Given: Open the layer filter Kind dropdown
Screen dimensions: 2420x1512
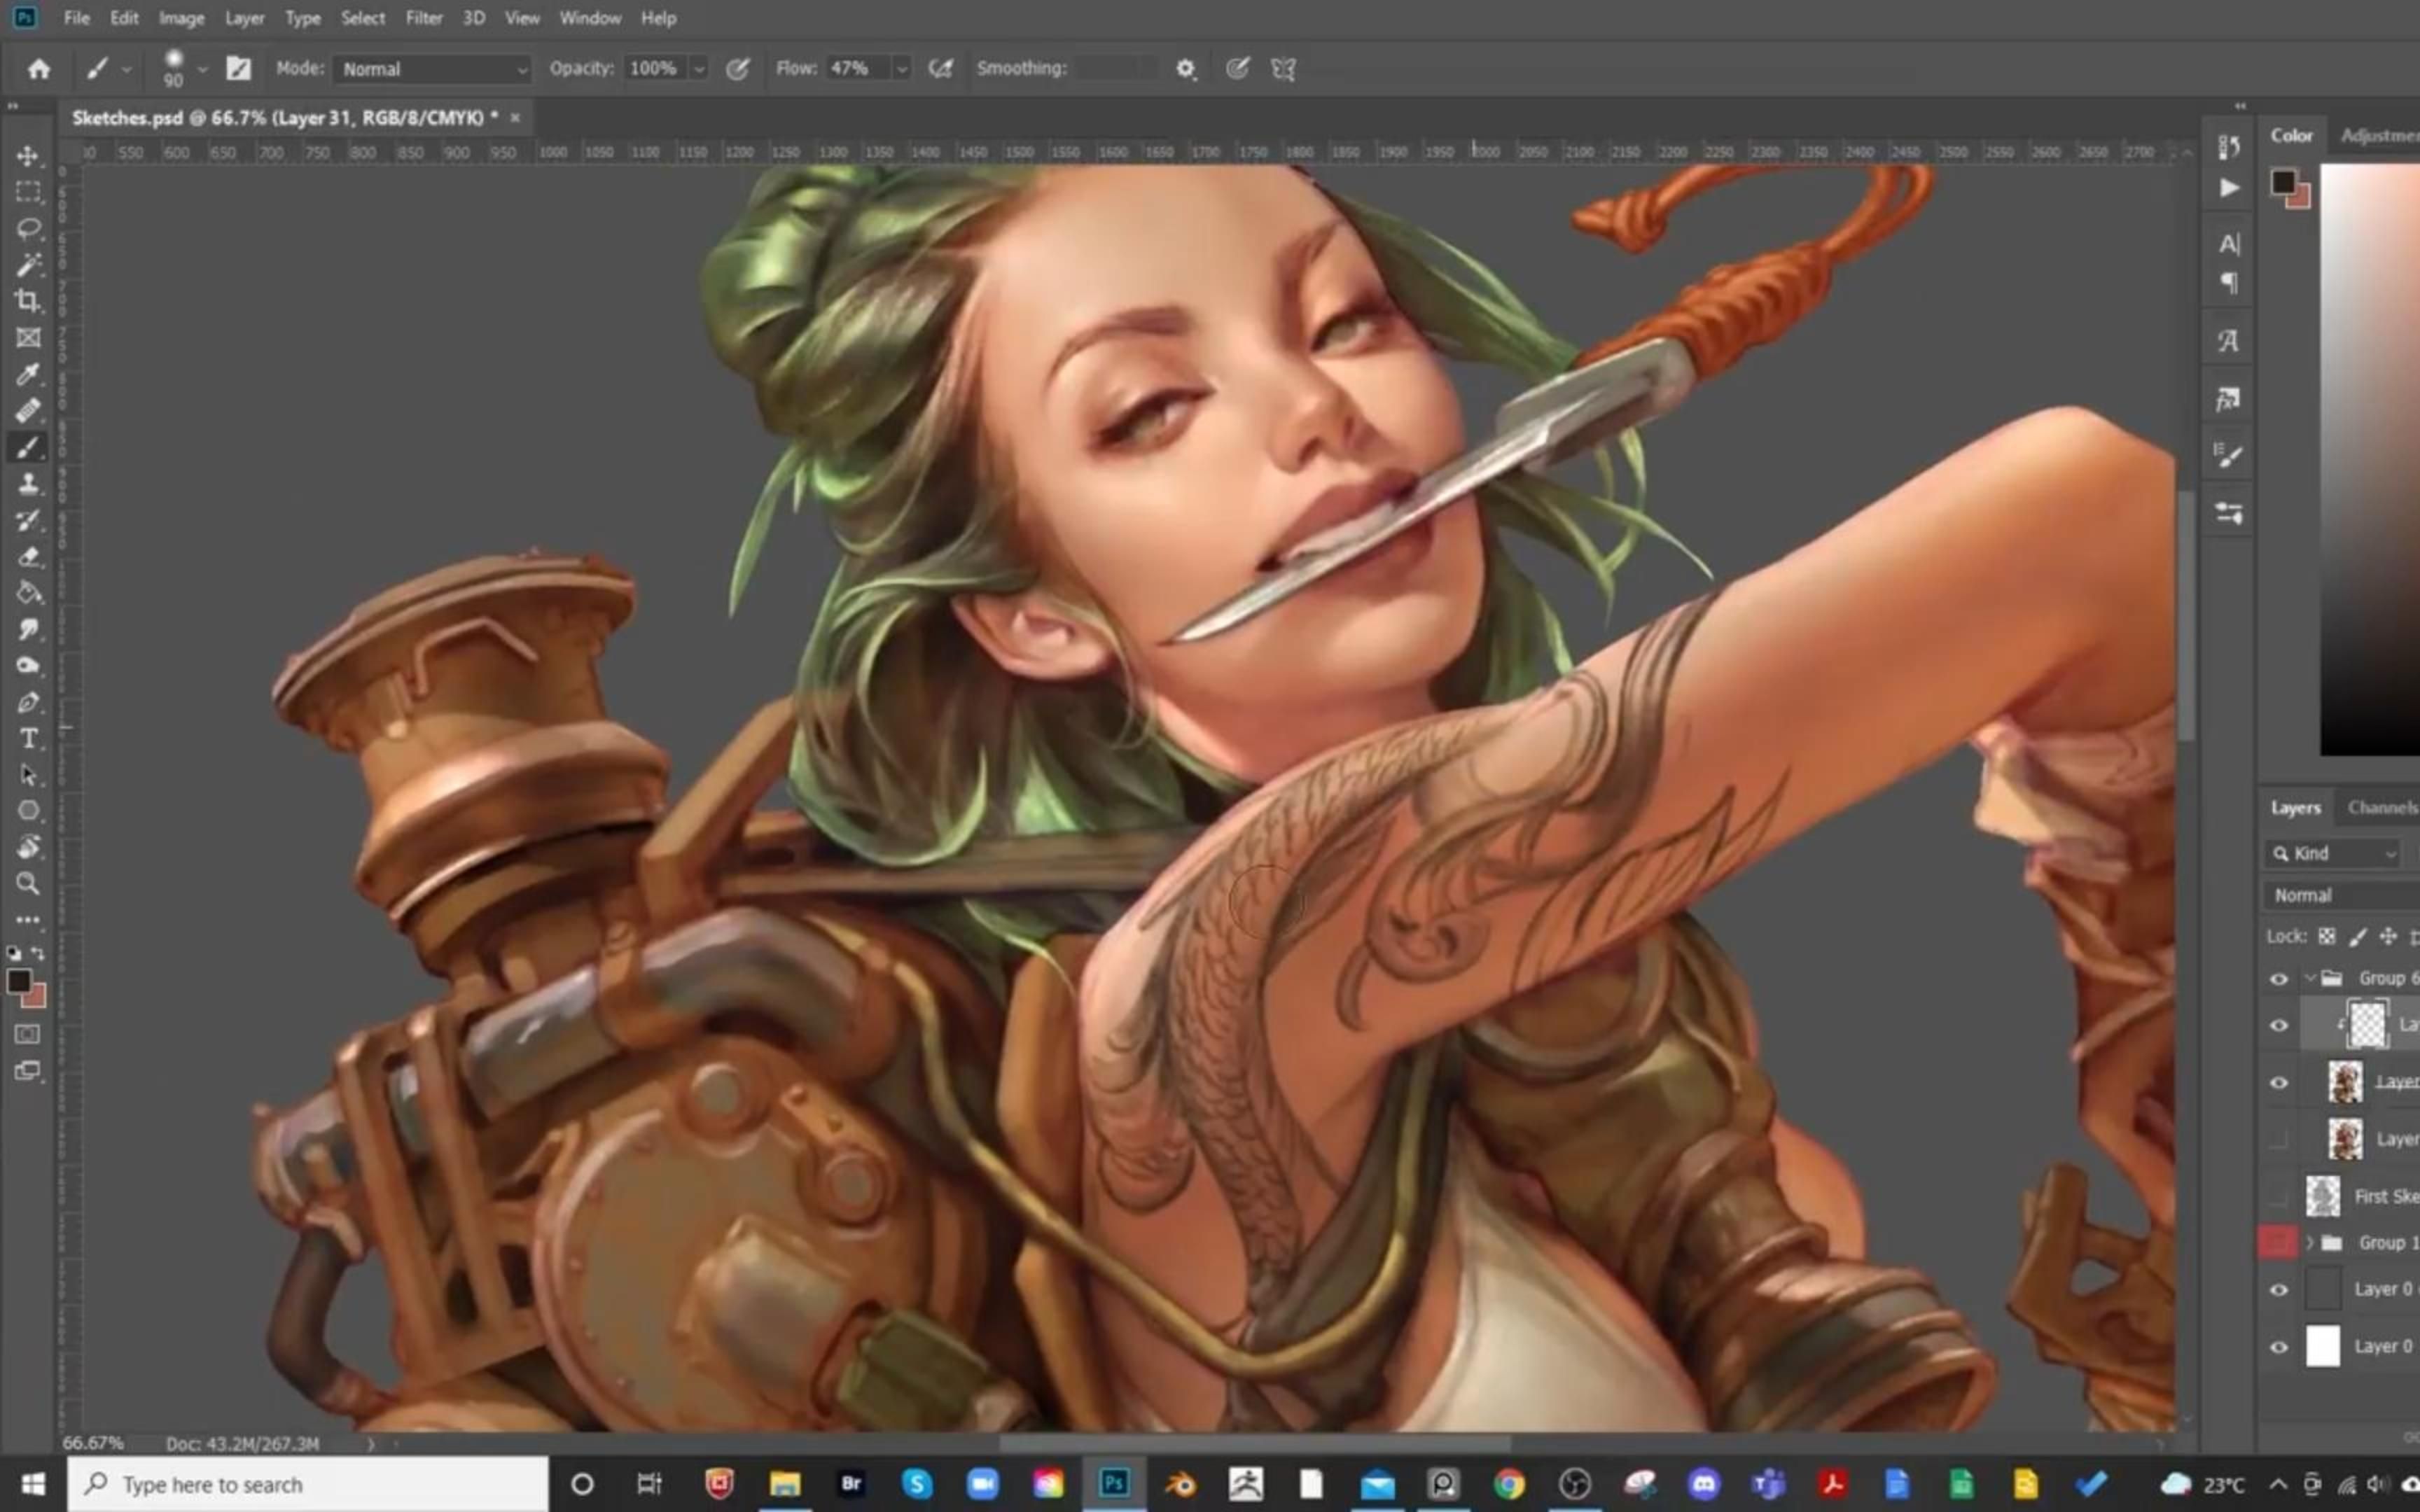Looking at the screenshot, I should click(x=2333, y=853).
